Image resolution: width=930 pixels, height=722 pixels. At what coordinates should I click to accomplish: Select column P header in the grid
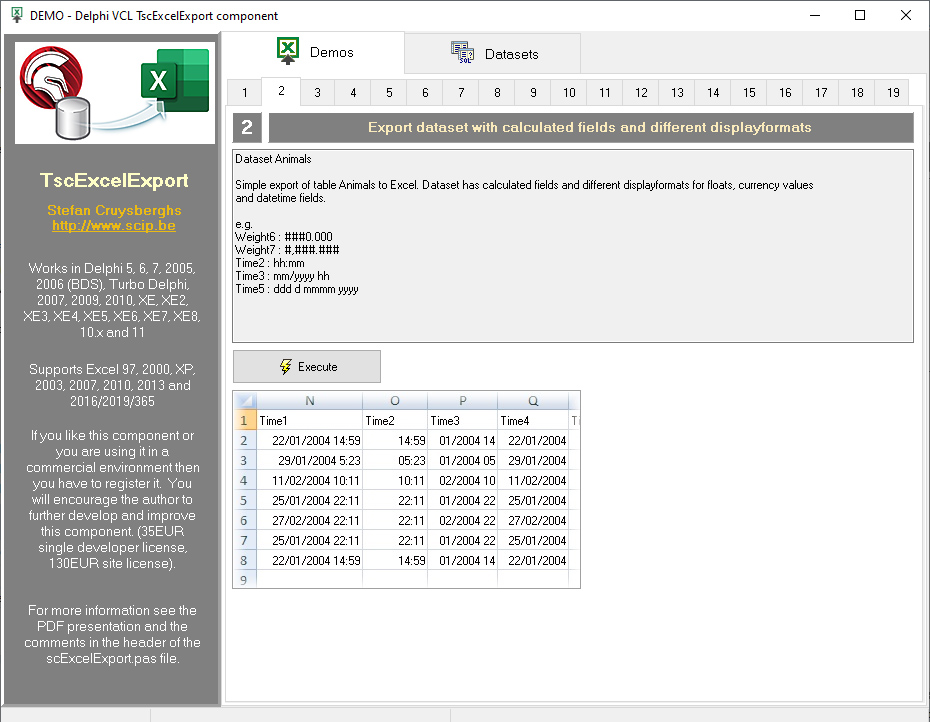[463, 401]
